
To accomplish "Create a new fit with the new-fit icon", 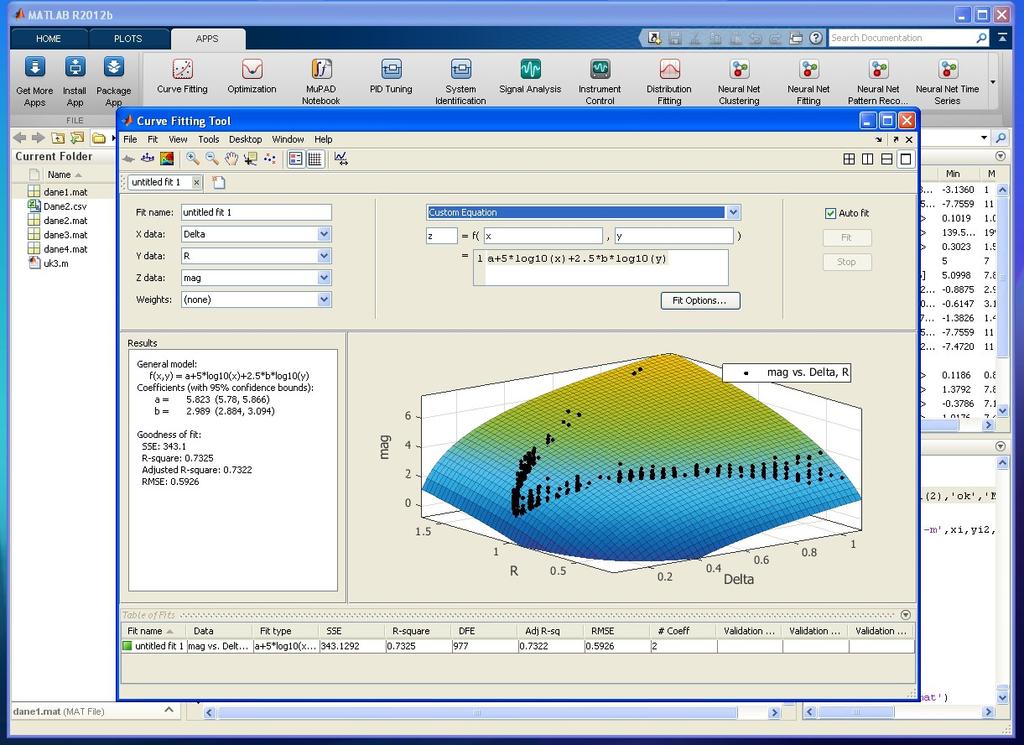I will (x=219, y=182).
